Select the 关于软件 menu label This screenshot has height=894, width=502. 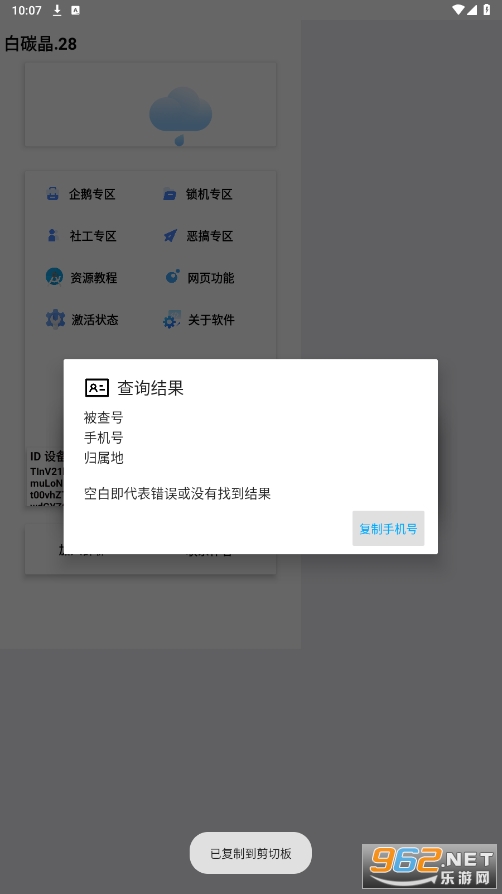click(x=211, y=320)
